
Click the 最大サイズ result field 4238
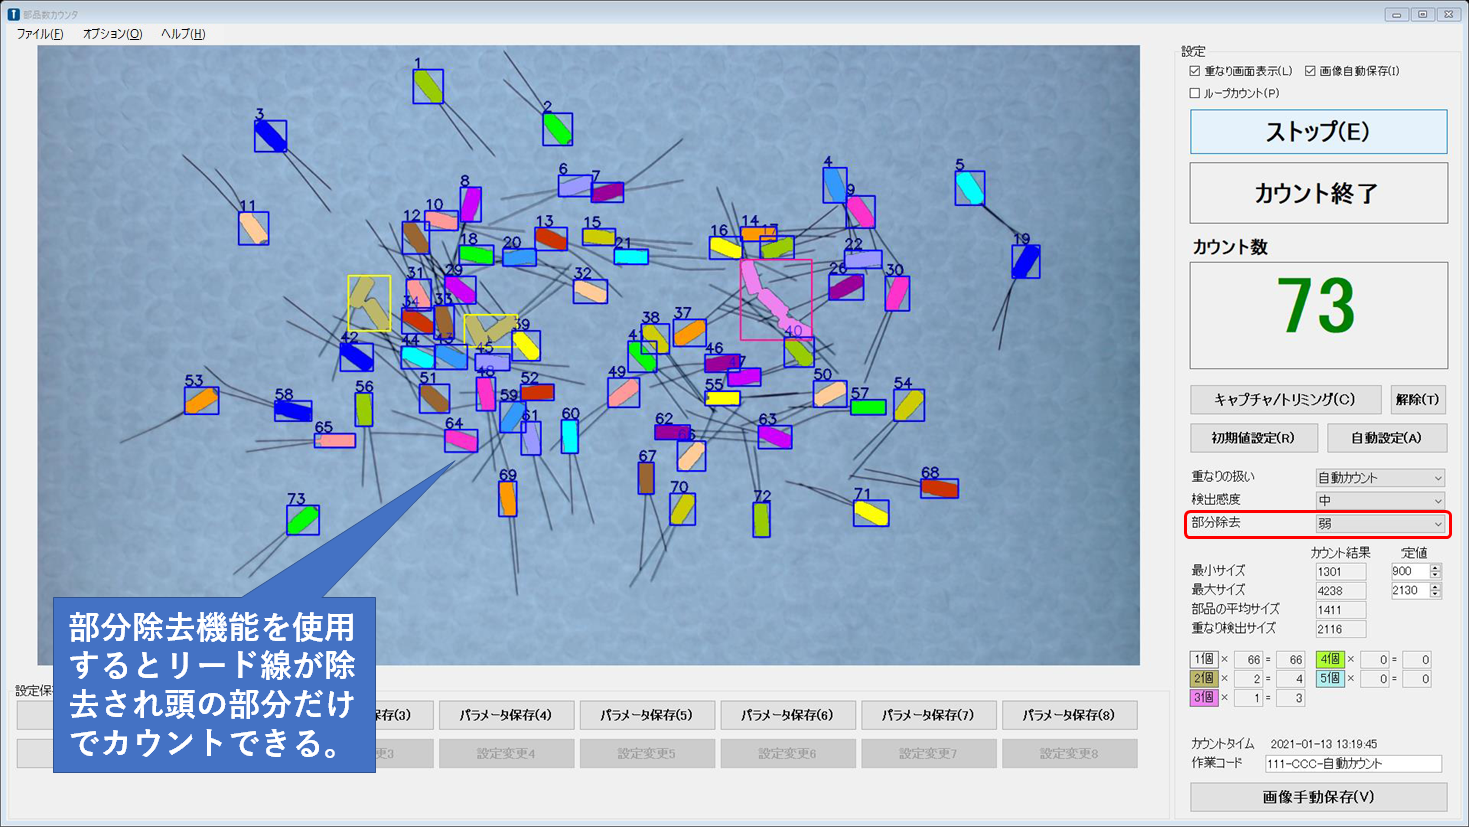[1340, 591]
